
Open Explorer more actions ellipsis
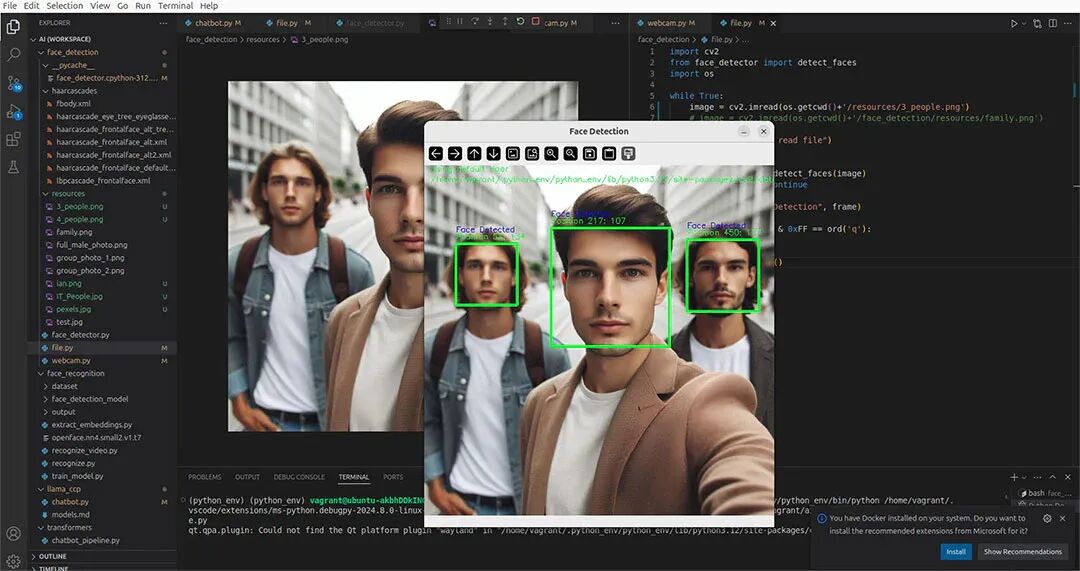[x=163, y=23]
